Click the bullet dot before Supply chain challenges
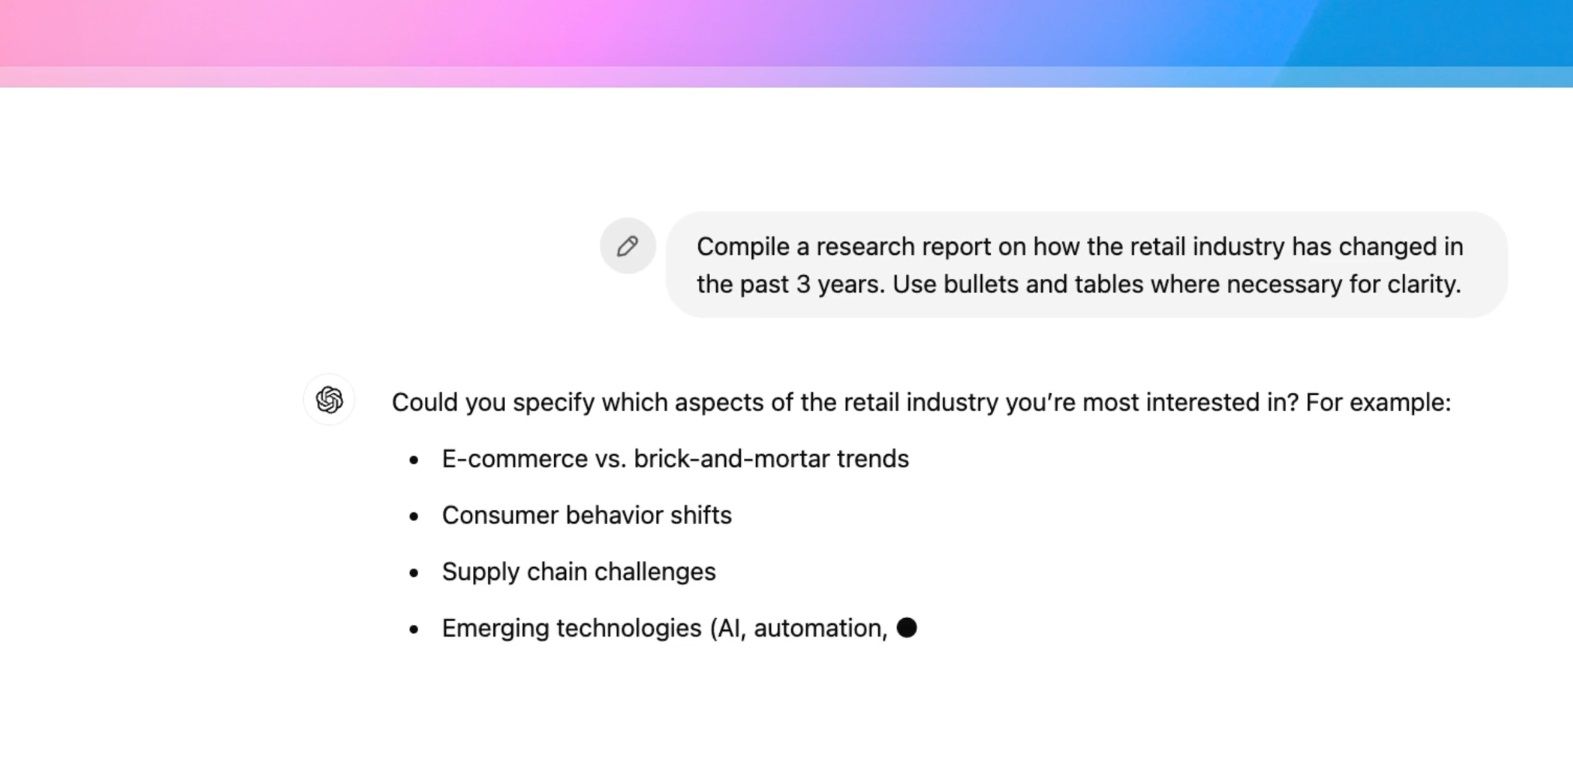 (414, 573)
